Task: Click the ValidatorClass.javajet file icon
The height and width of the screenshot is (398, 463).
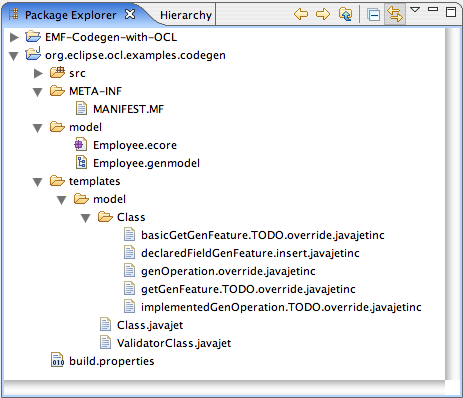Action: pos(105,343)
